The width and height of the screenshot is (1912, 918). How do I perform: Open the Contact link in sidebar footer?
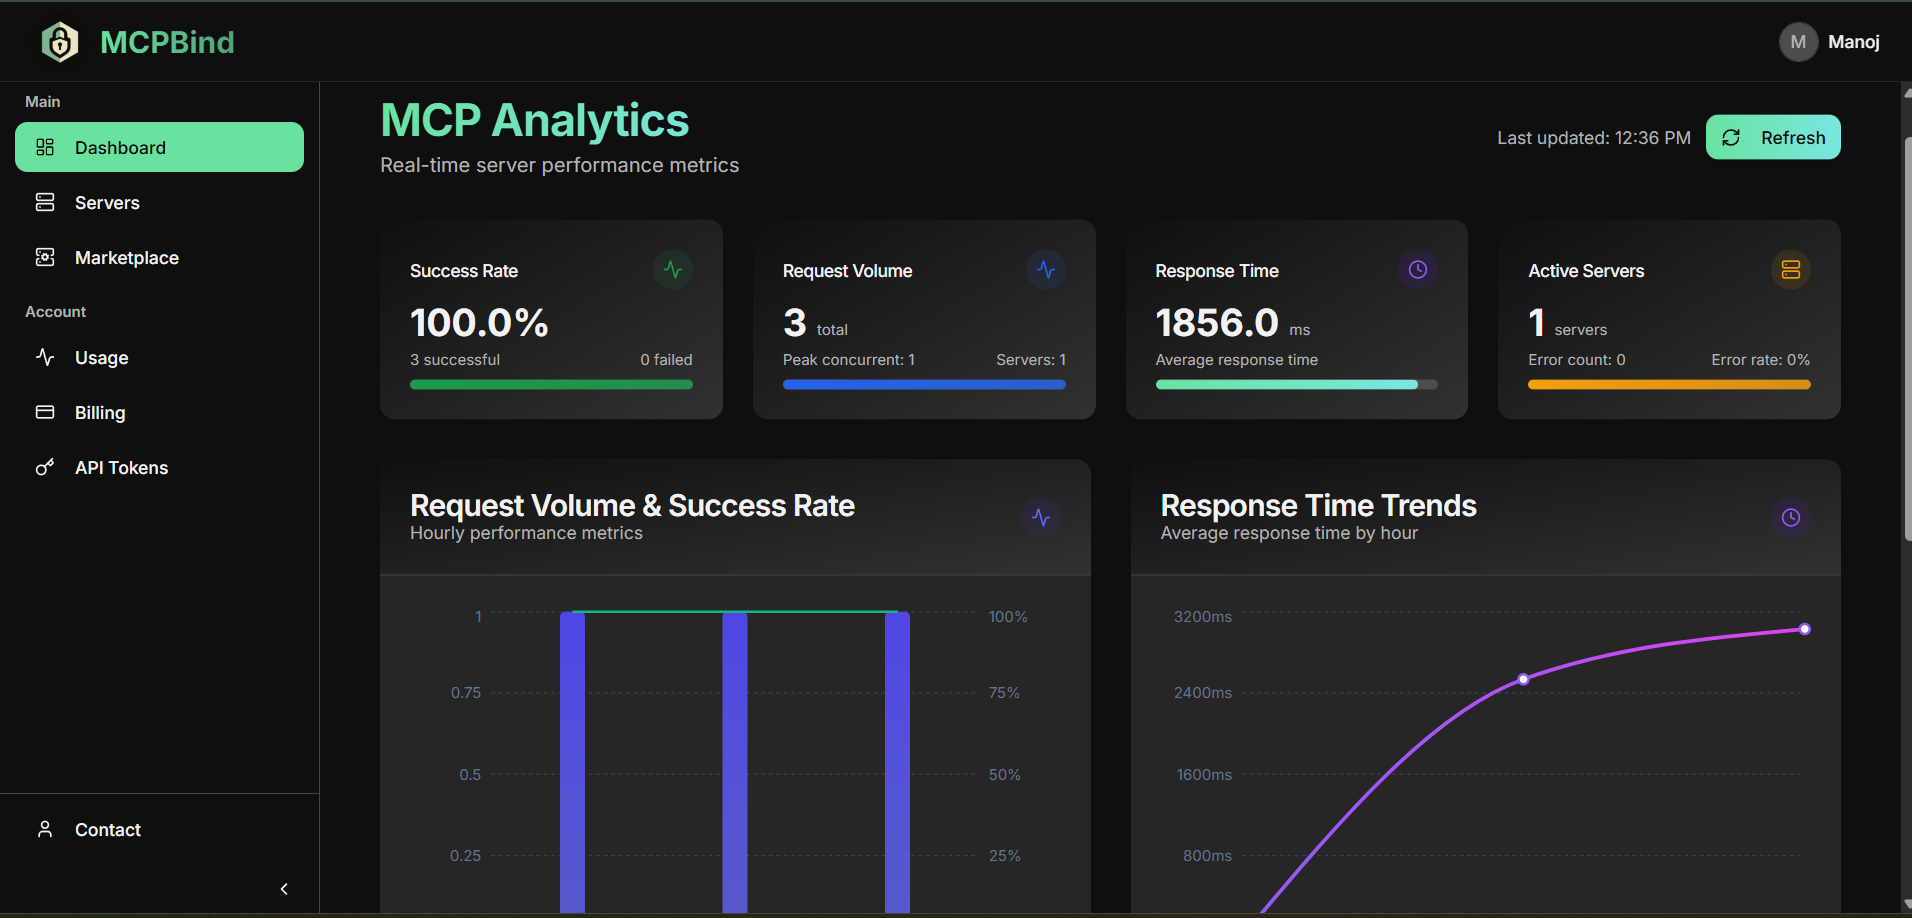coord(159,829)
